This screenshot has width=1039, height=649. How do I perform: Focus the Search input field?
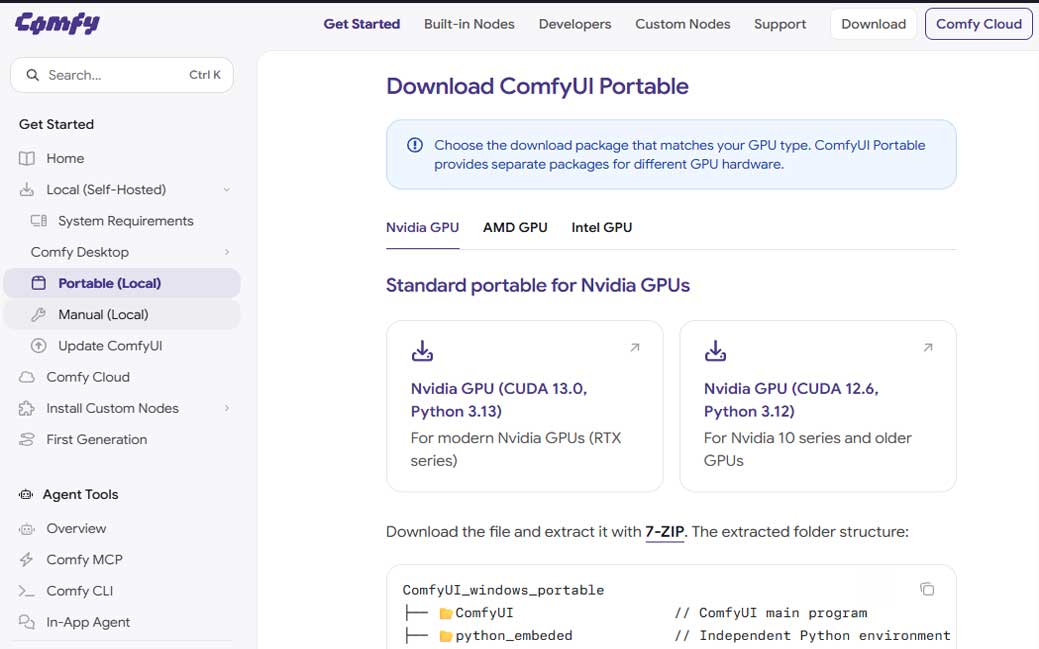pyautogui.click(x=122, y=75)
